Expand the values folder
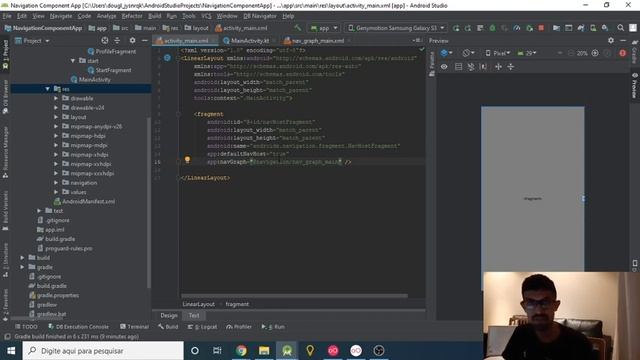 coord(56,192)
